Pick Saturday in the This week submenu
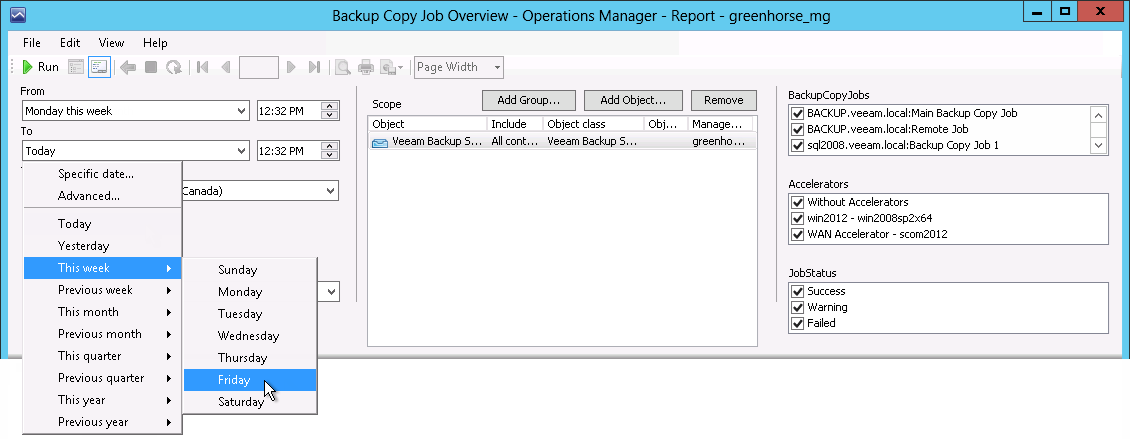Screen dimensions: 1130x439 (x=250, y=402)
